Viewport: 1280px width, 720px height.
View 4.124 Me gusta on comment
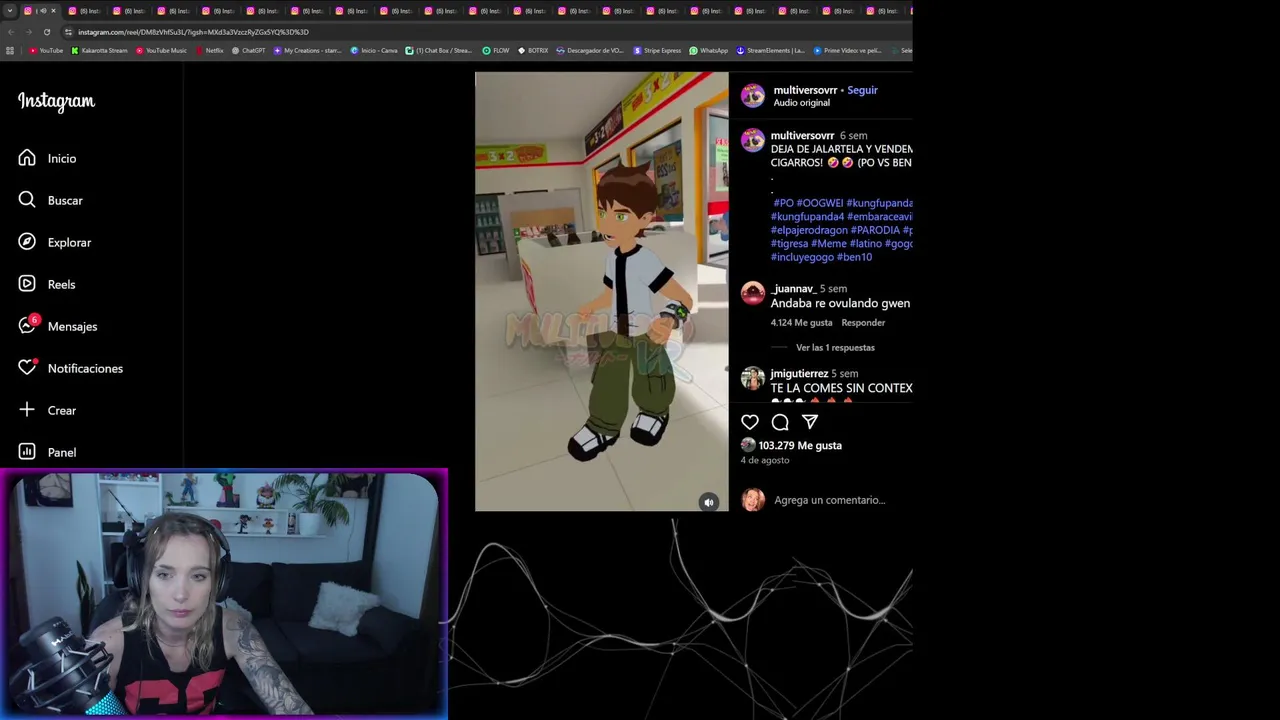click(801, 323)
